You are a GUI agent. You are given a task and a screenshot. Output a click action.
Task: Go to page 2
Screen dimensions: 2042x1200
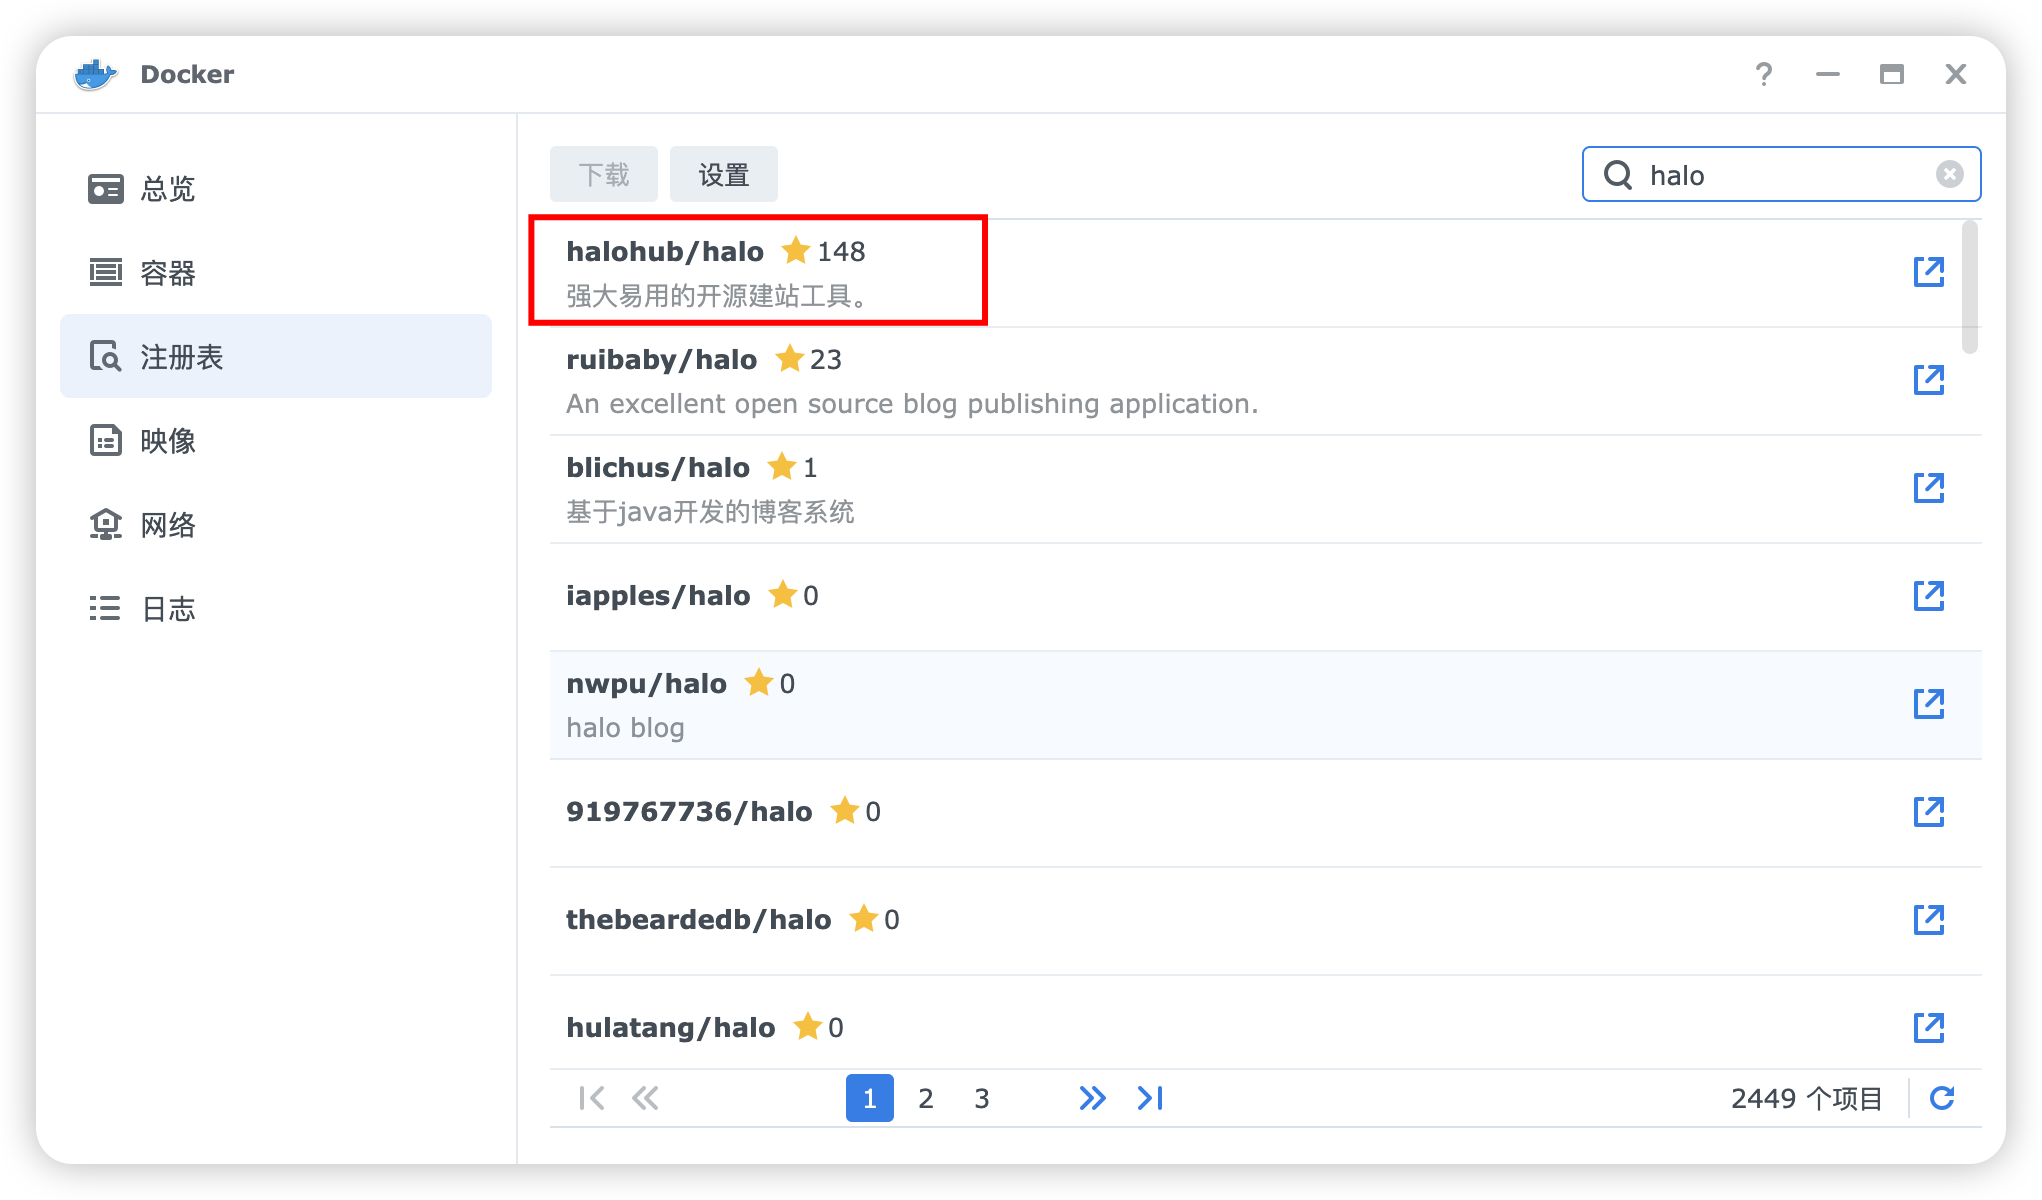pos(926,1098)
